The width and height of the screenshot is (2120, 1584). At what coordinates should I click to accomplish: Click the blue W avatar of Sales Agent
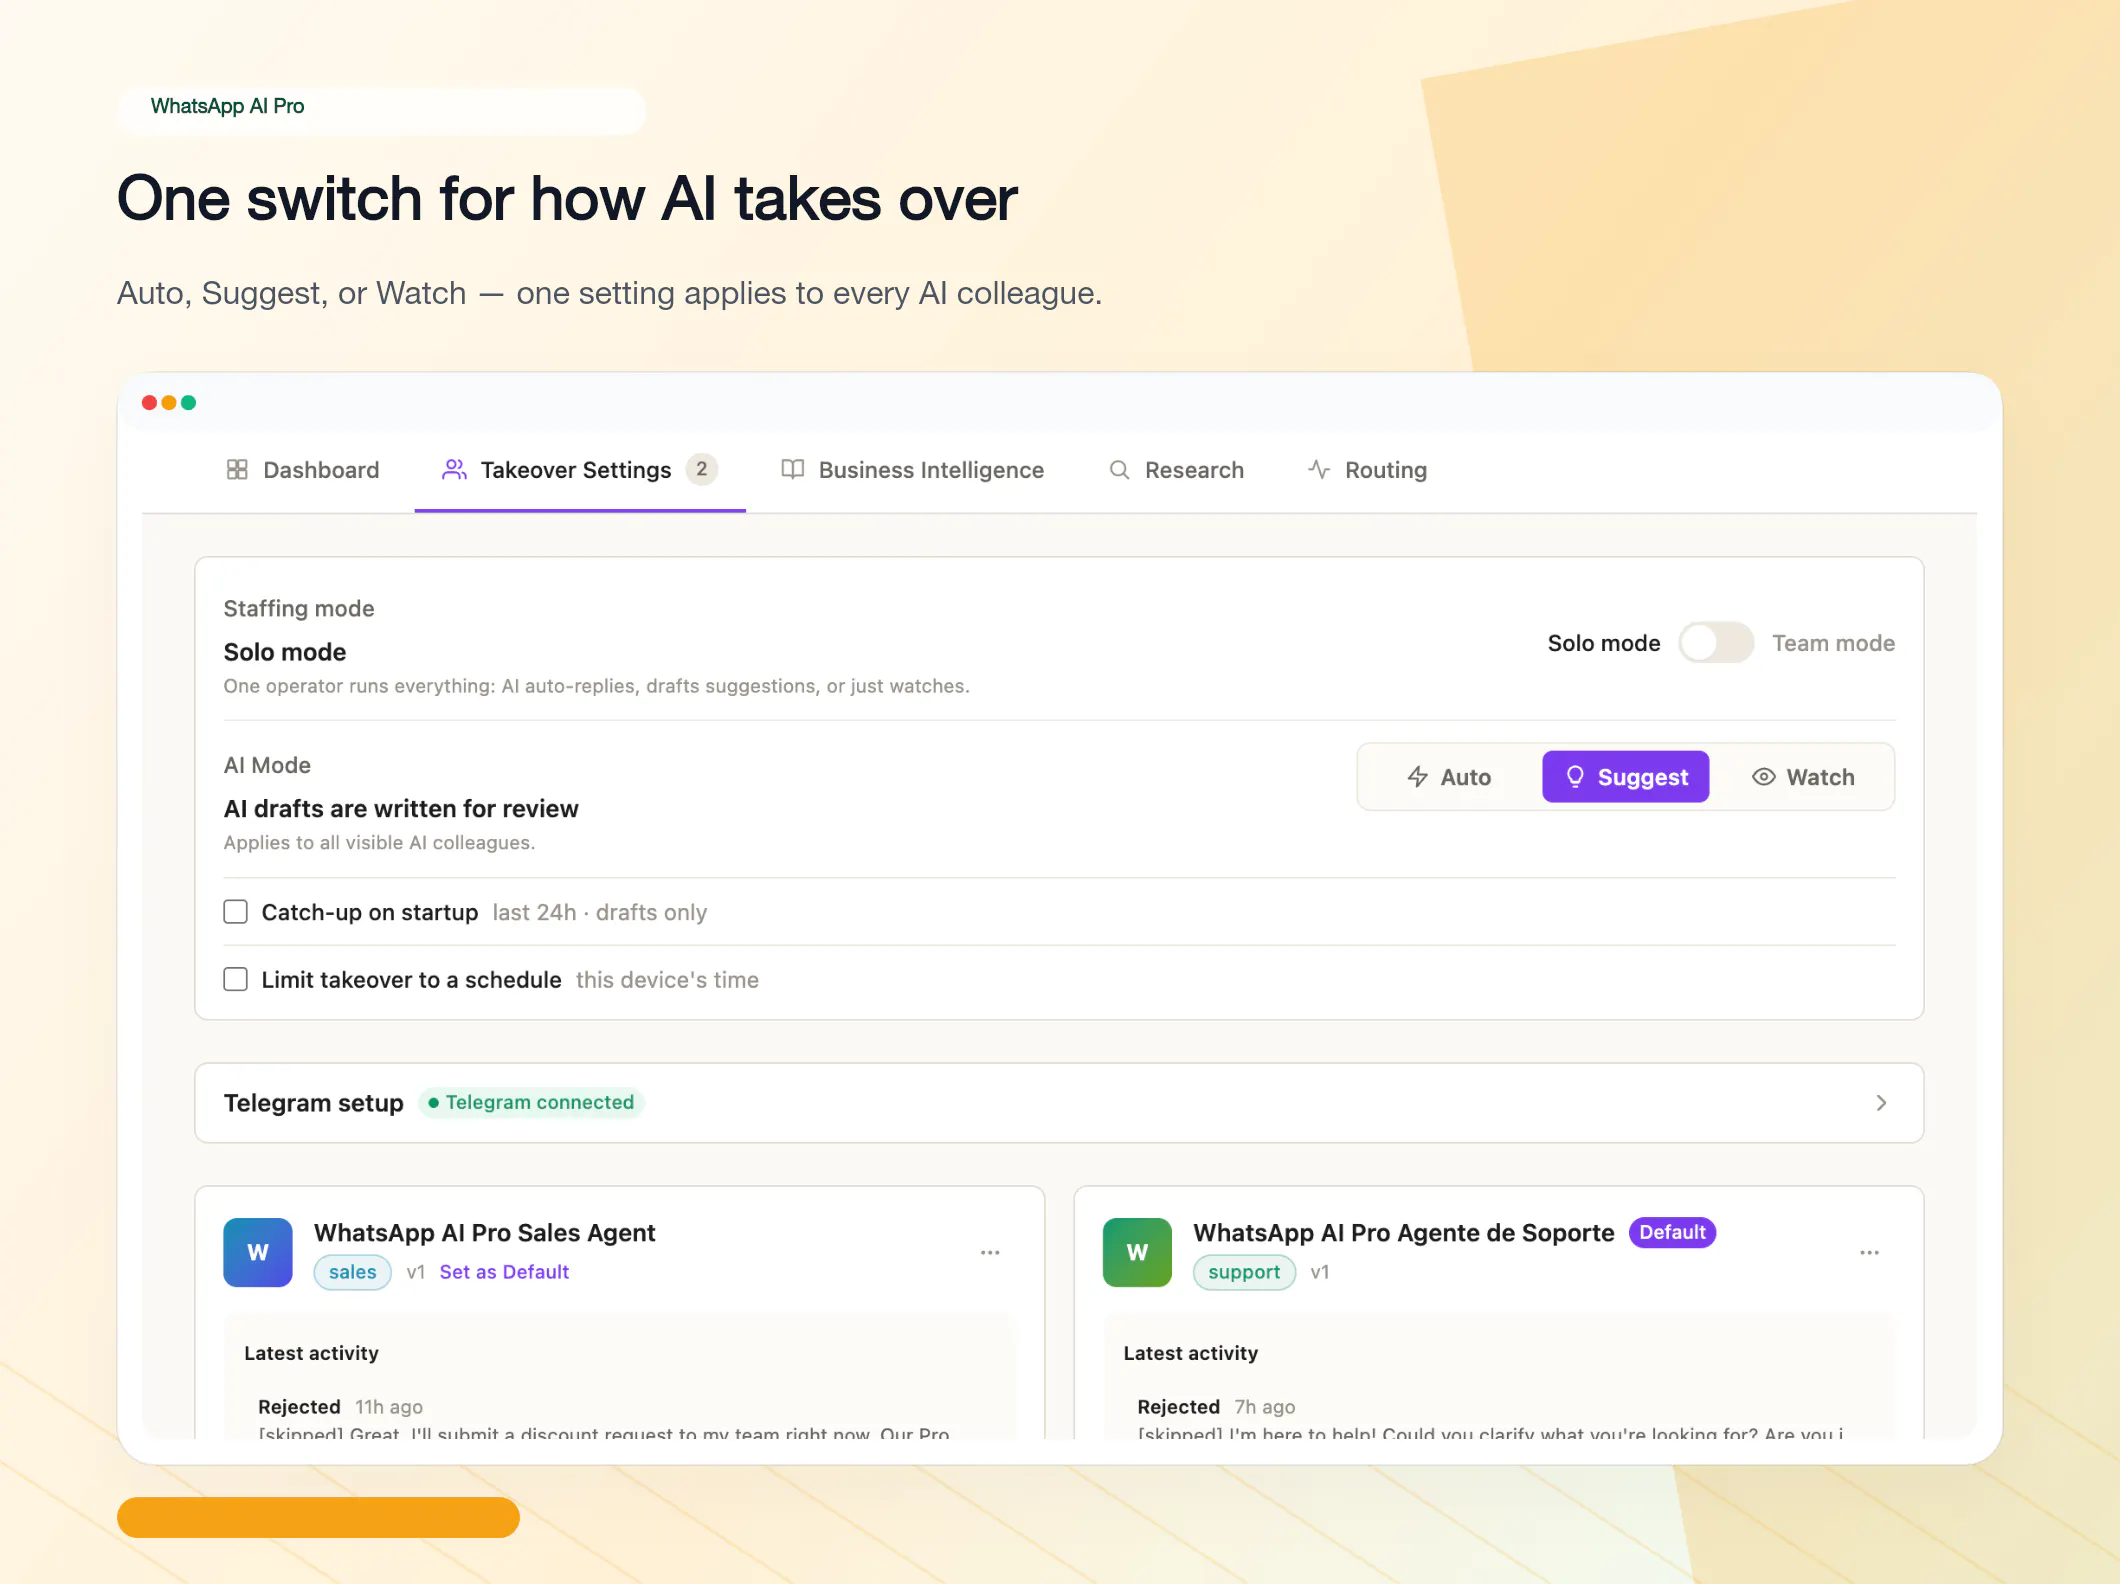[x=258, y=1252]
